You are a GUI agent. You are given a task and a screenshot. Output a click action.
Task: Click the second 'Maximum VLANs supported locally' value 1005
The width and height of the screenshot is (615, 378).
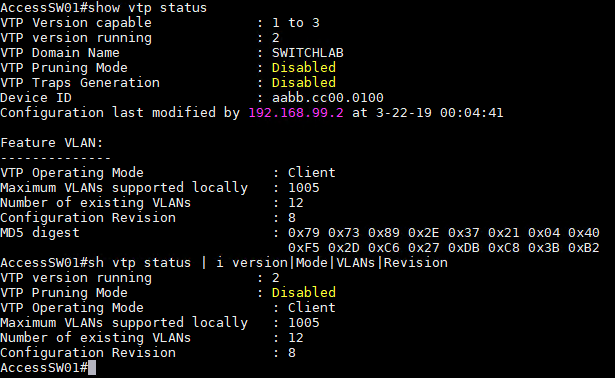[304, 323]
